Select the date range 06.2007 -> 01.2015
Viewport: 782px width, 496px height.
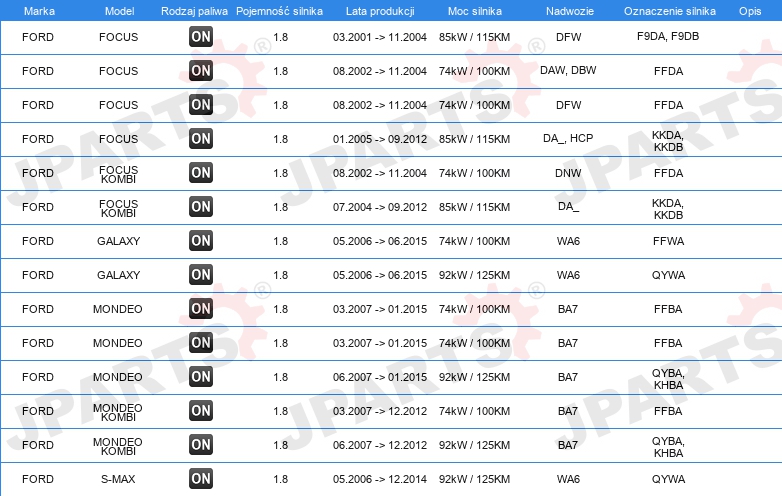tap(380, 377)
